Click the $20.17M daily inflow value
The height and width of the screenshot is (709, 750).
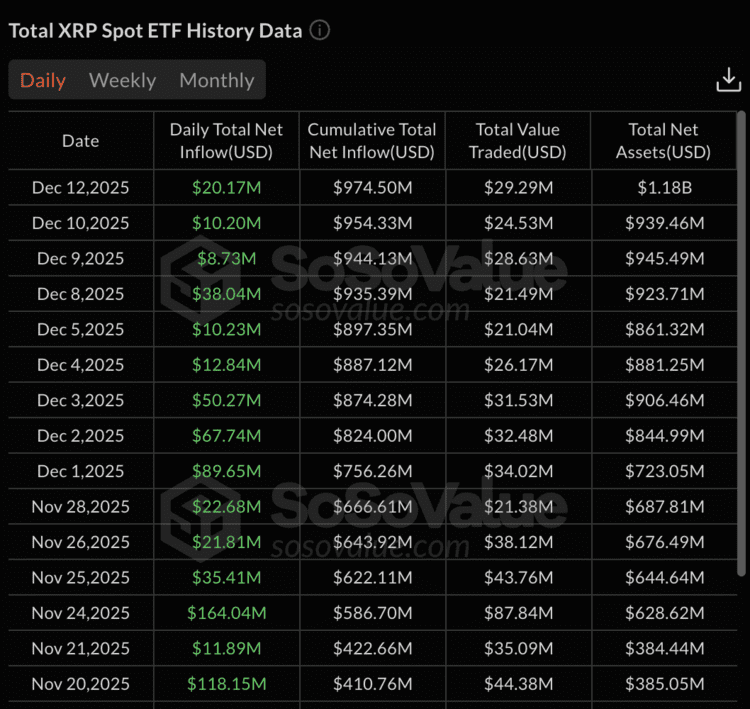(x=226, y=188)
